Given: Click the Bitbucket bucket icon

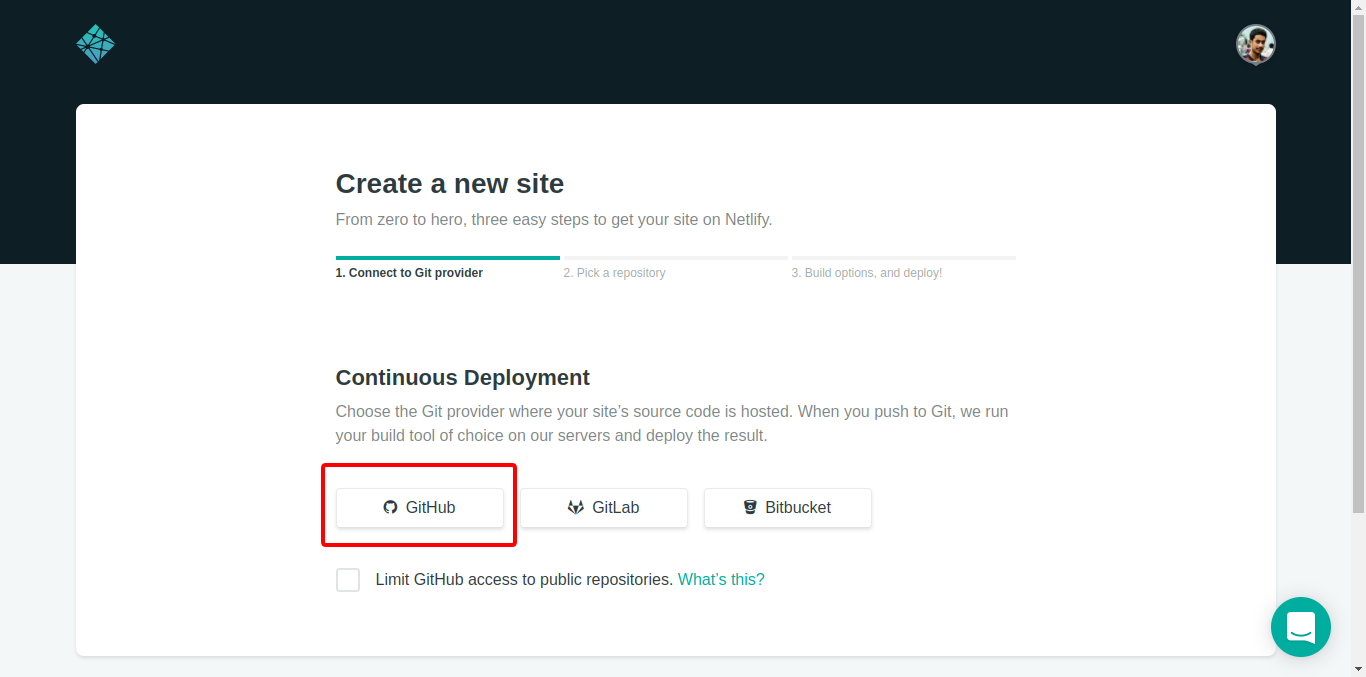Looking at the screenshot, I should coord(750,508).
